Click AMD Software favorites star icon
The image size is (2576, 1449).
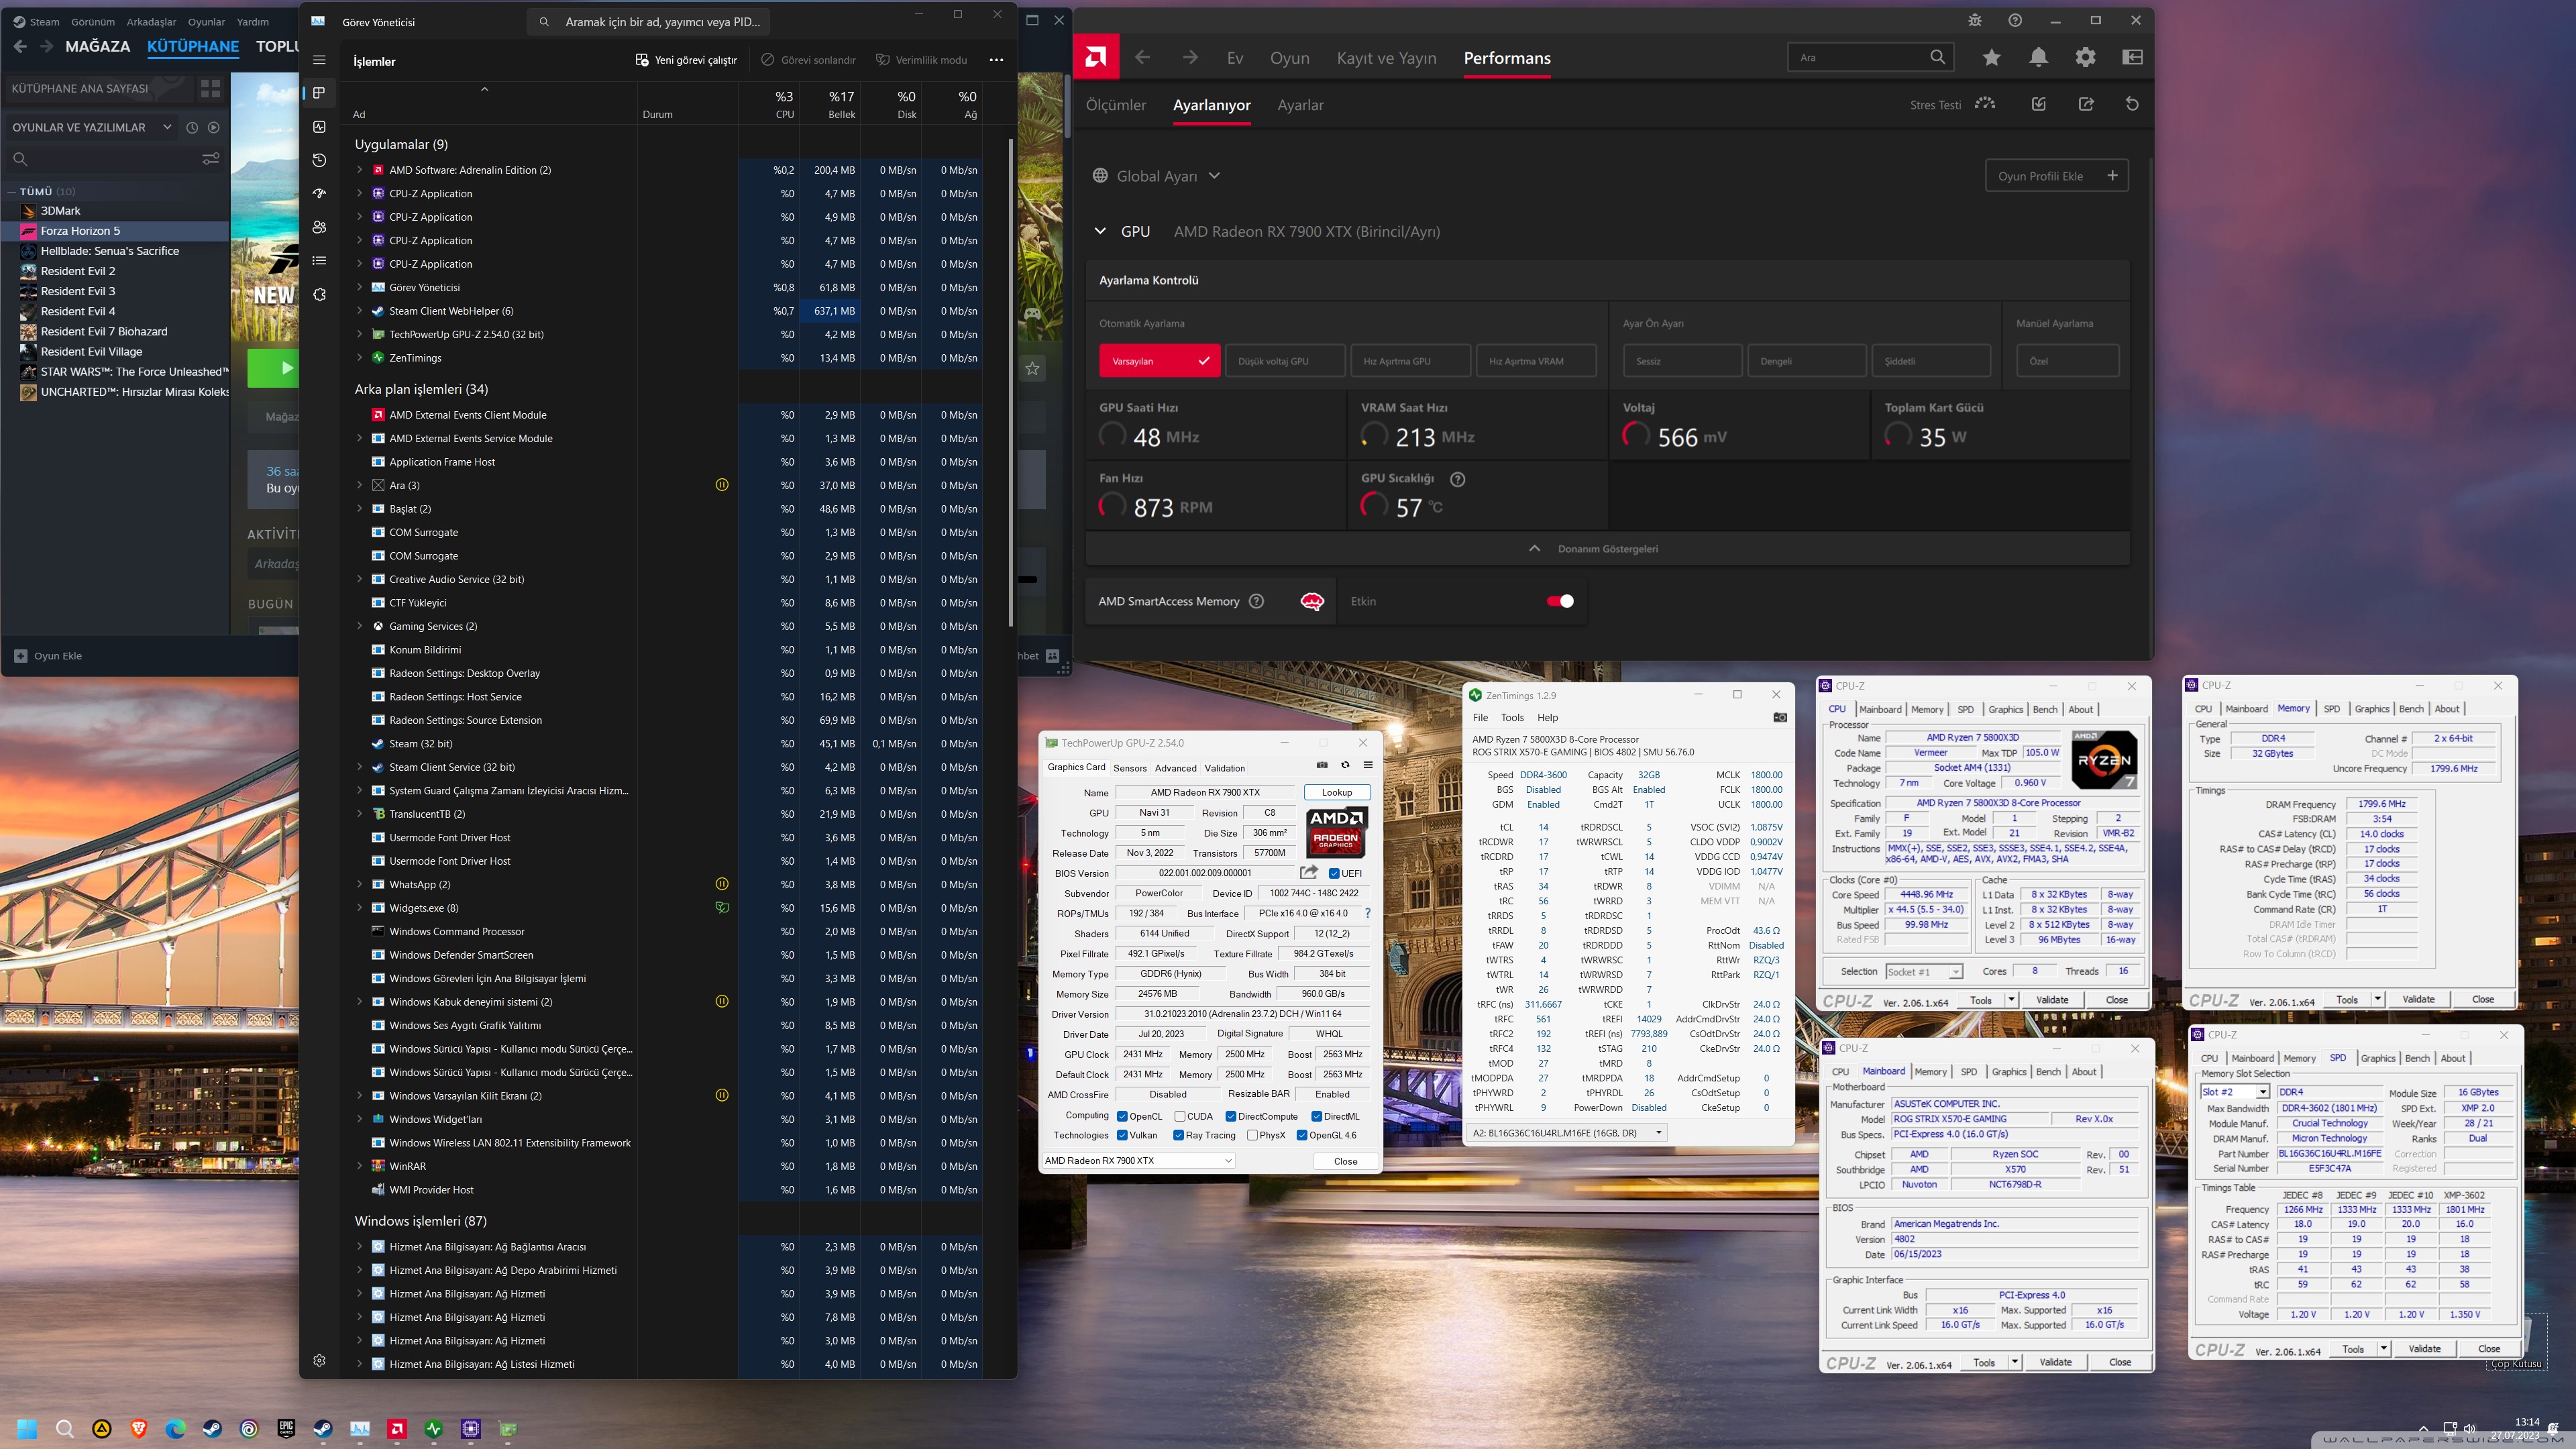coord(1992,57)
